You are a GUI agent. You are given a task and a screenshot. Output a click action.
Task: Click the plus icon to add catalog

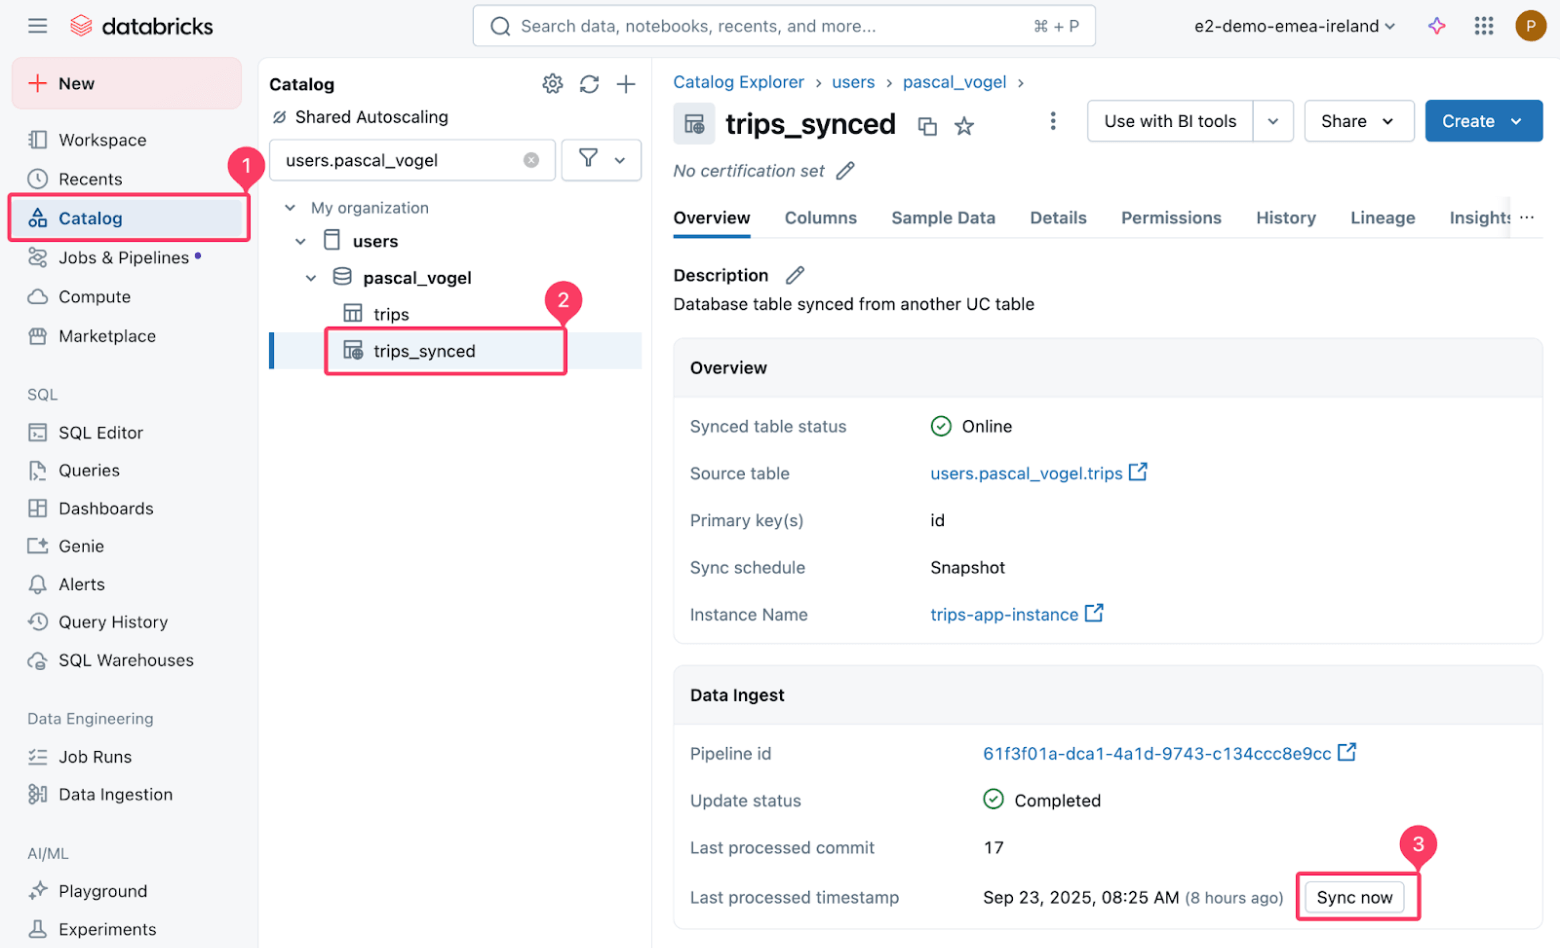tap(626, 84)
